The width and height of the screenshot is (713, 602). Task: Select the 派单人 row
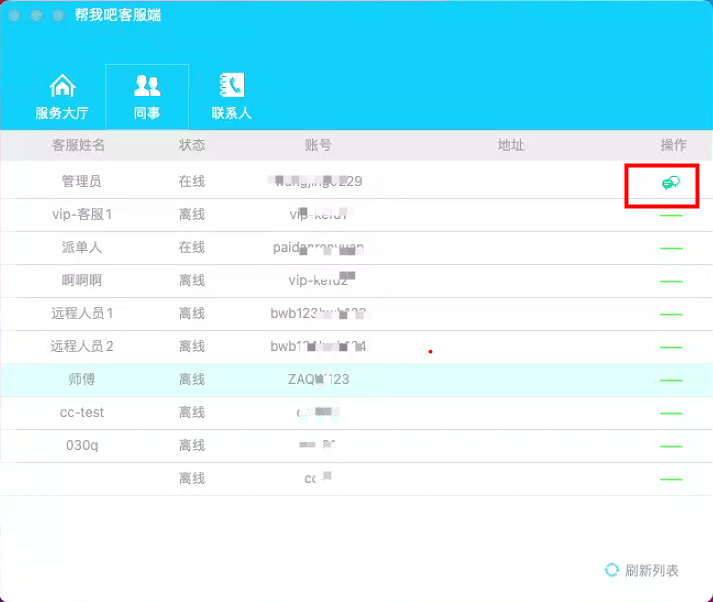(x=356, y=248)
